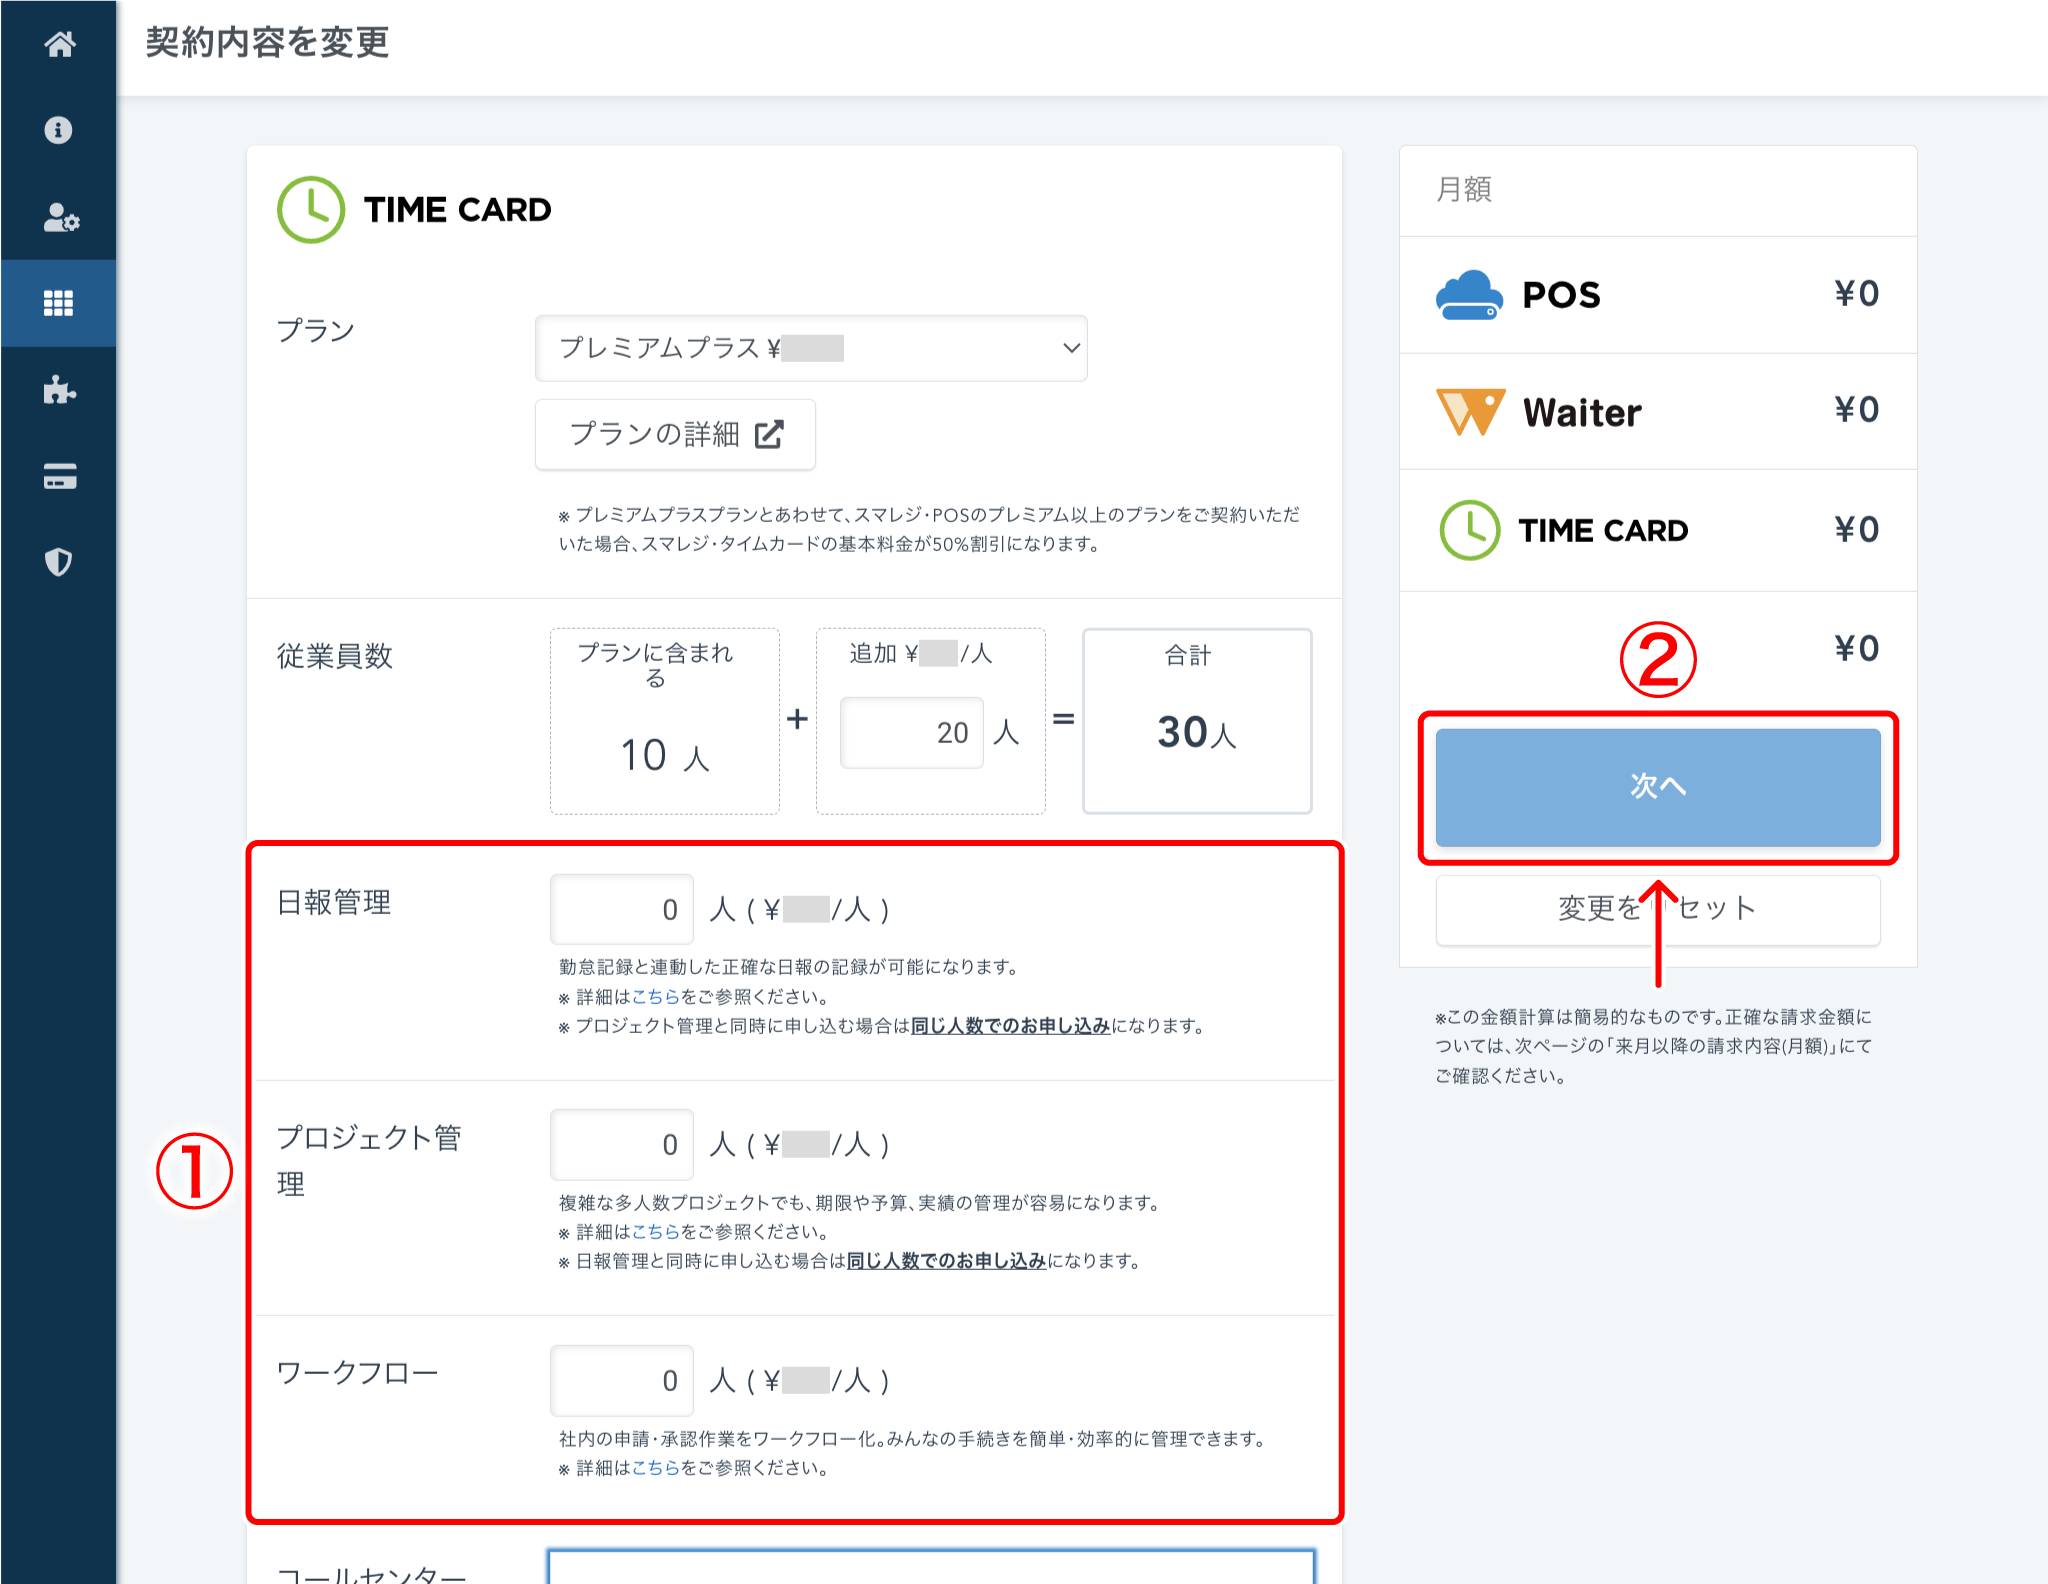Click 同じ人数でのお申し込み text under プロジェクト管理
2048x1584 pixels.
tap(946, 1261)
